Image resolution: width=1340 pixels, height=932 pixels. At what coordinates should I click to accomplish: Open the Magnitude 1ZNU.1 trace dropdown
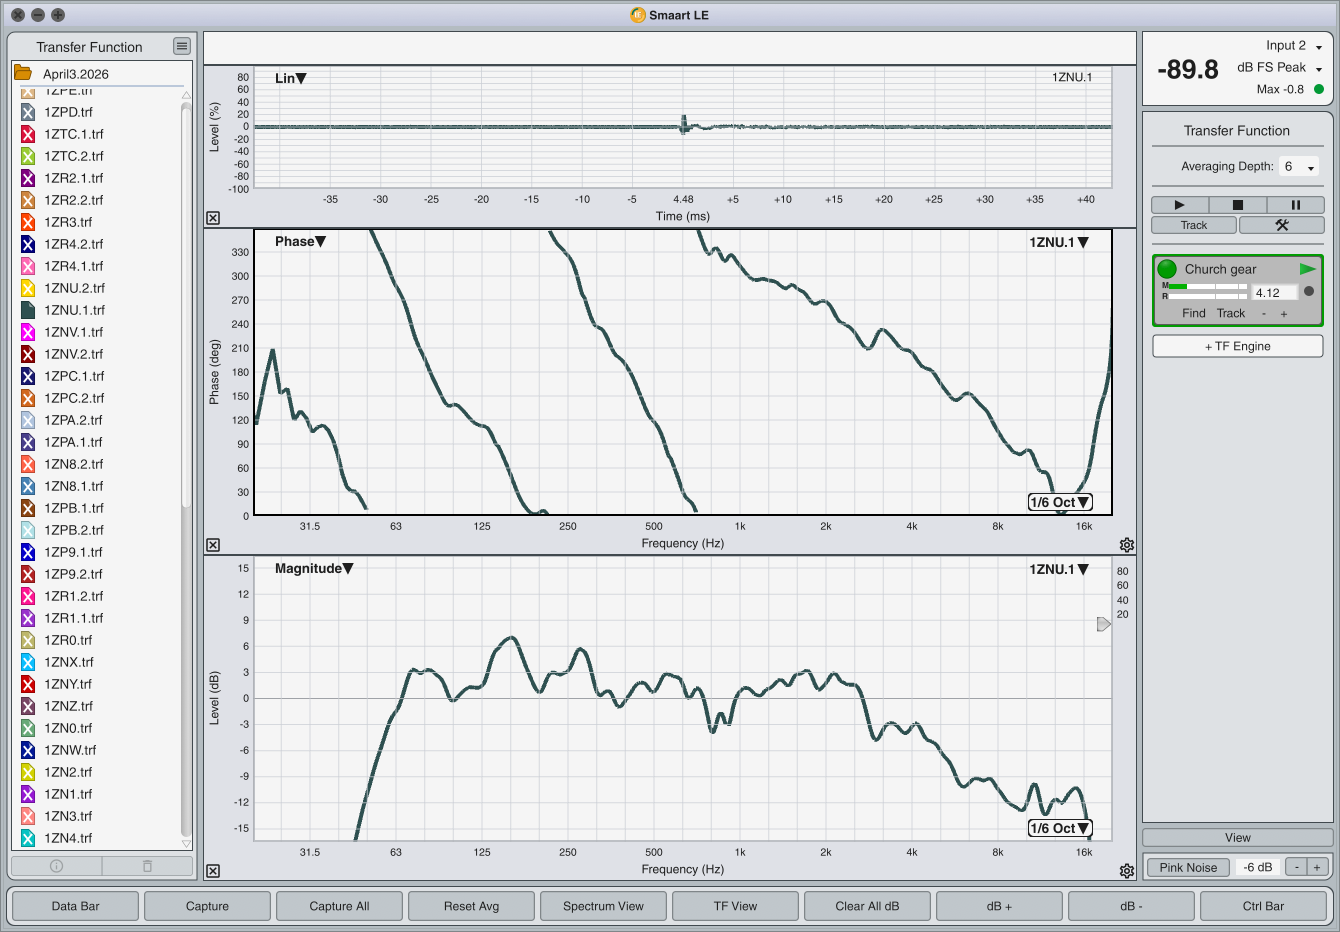click(x=1059, y=569)
